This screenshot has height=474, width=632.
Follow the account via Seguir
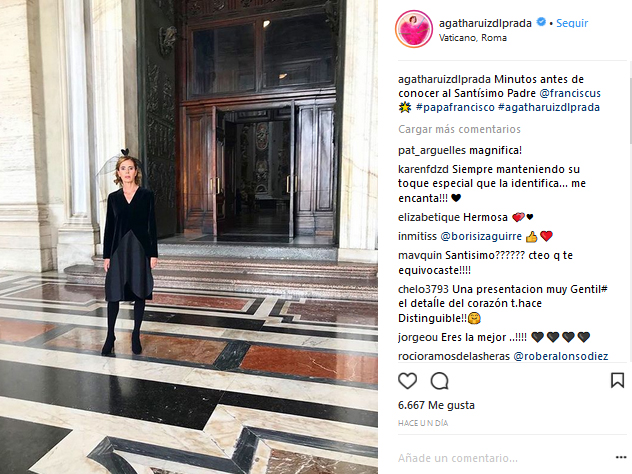572,23
